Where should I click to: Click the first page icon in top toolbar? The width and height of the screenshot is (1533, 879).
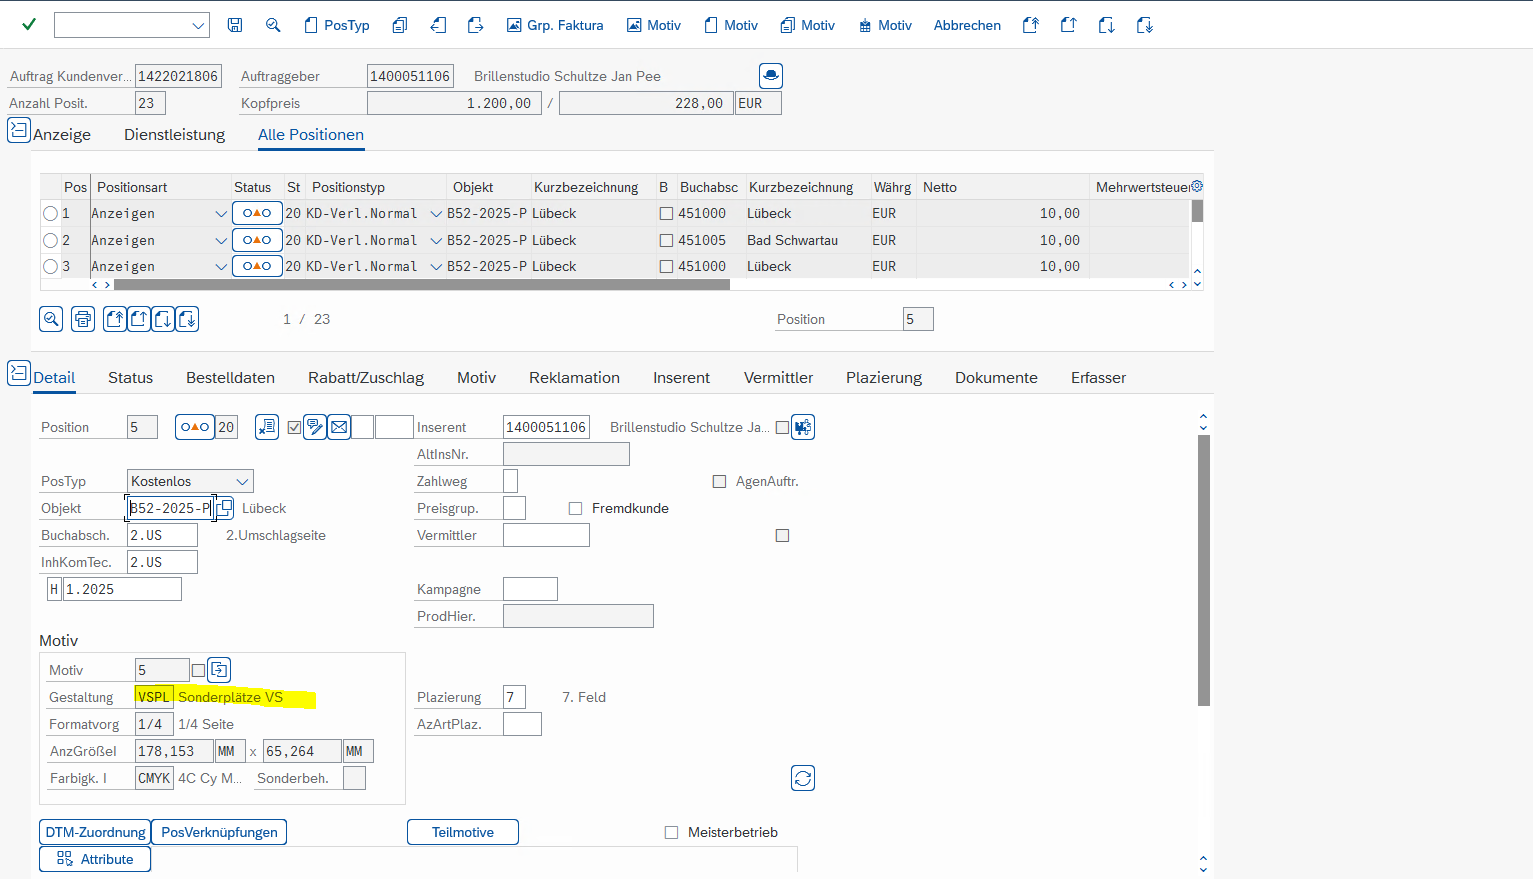1031,25
